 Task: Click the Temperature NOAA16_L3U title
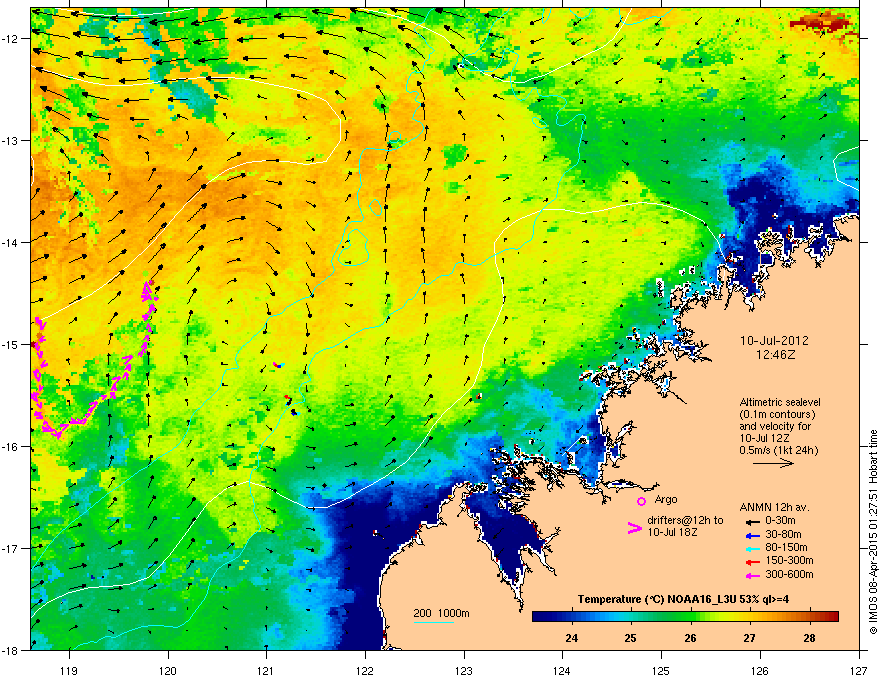click(x=683, y=599)
